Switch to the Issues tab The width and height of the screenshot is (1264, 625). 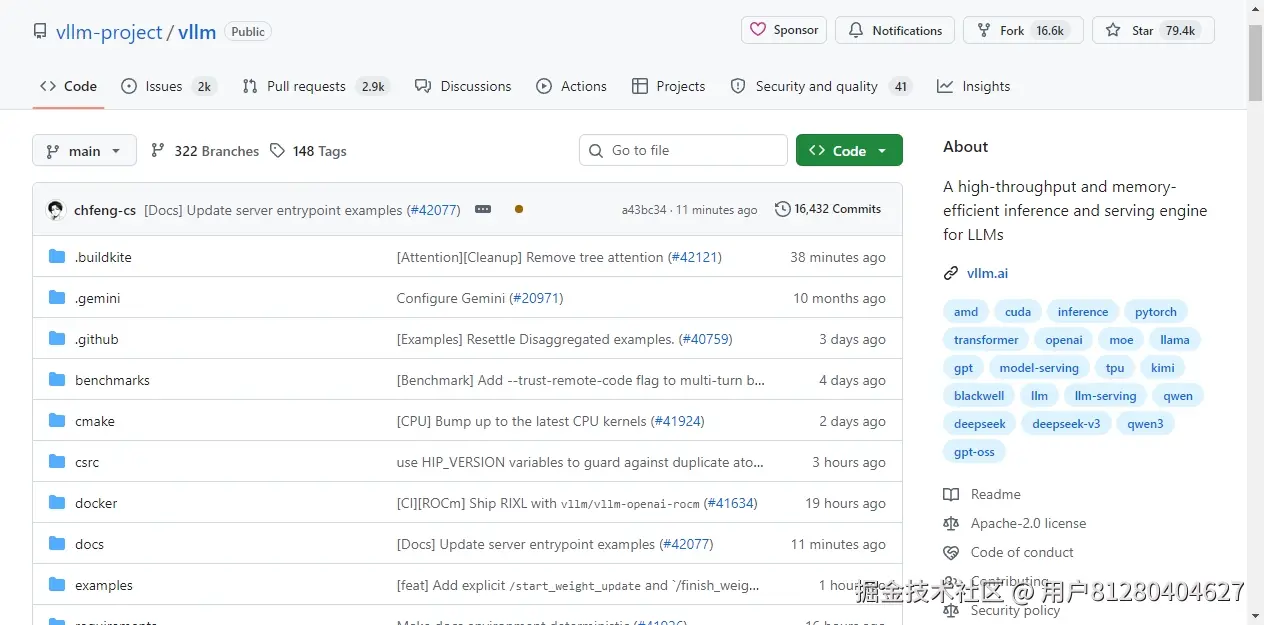coord(168,86)
